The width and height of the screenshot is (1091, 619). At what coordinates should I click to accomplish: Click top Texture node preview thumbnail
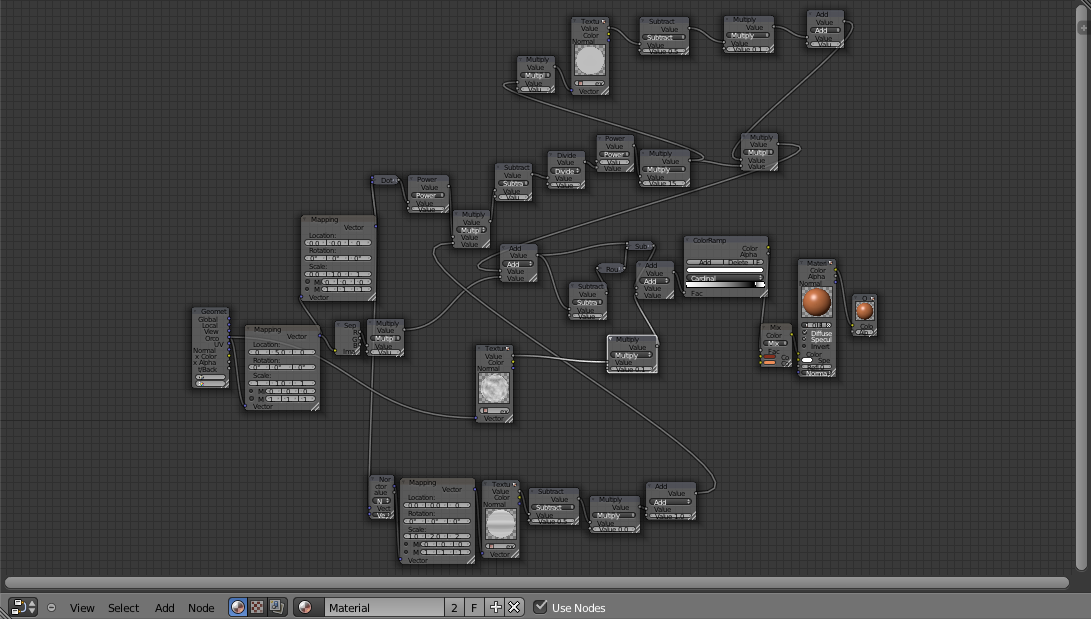point(590,61)
